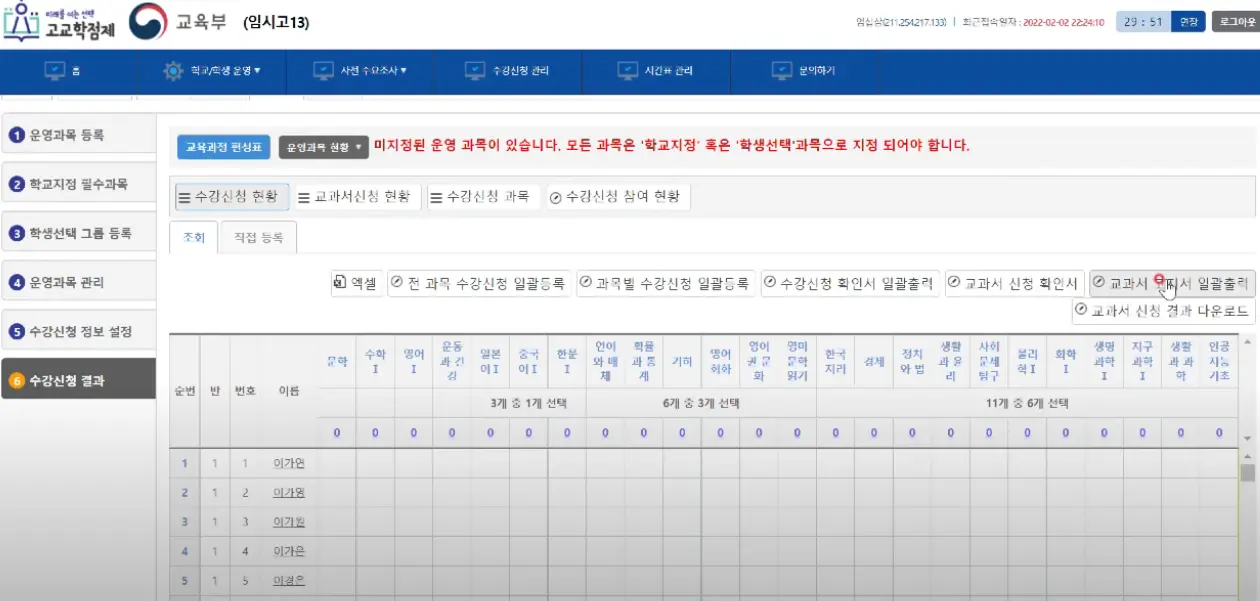Click the 인공지능 기초 column header
This screenshot has height=601, width=1260.
click(x=1219, y=361)
